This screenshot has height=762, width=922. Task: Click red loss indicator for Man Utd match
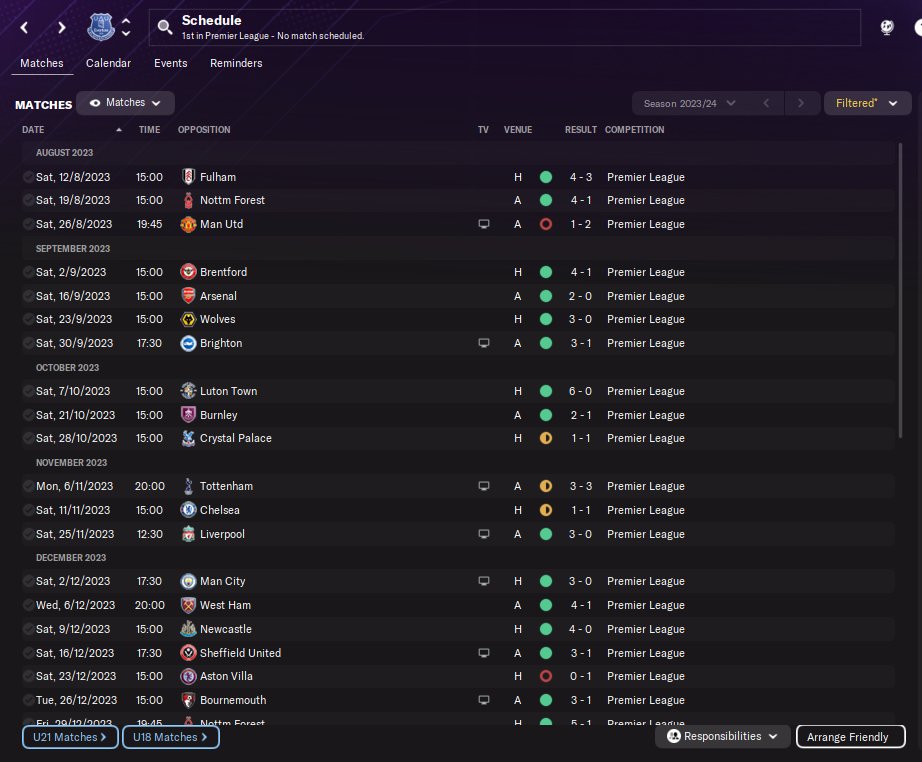point(546,224)
